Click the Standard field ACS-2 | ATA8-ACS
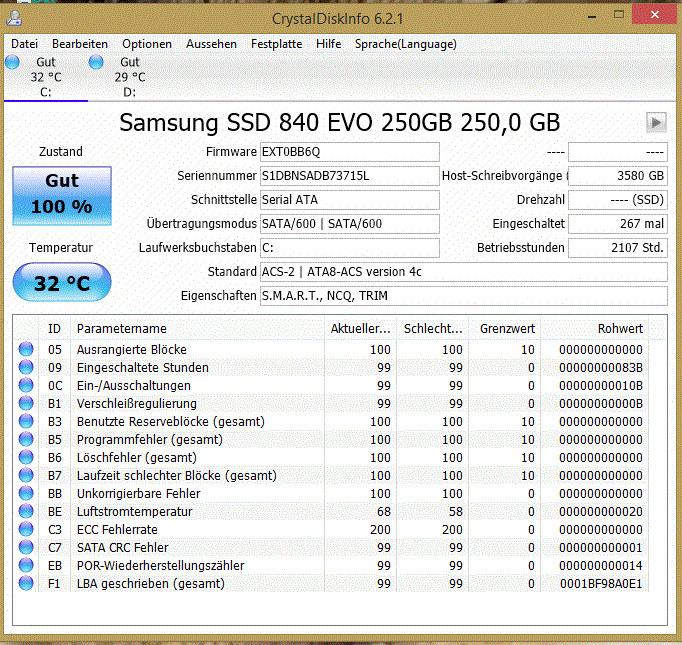Screen dimensions: 682x645 coord(464,272)
